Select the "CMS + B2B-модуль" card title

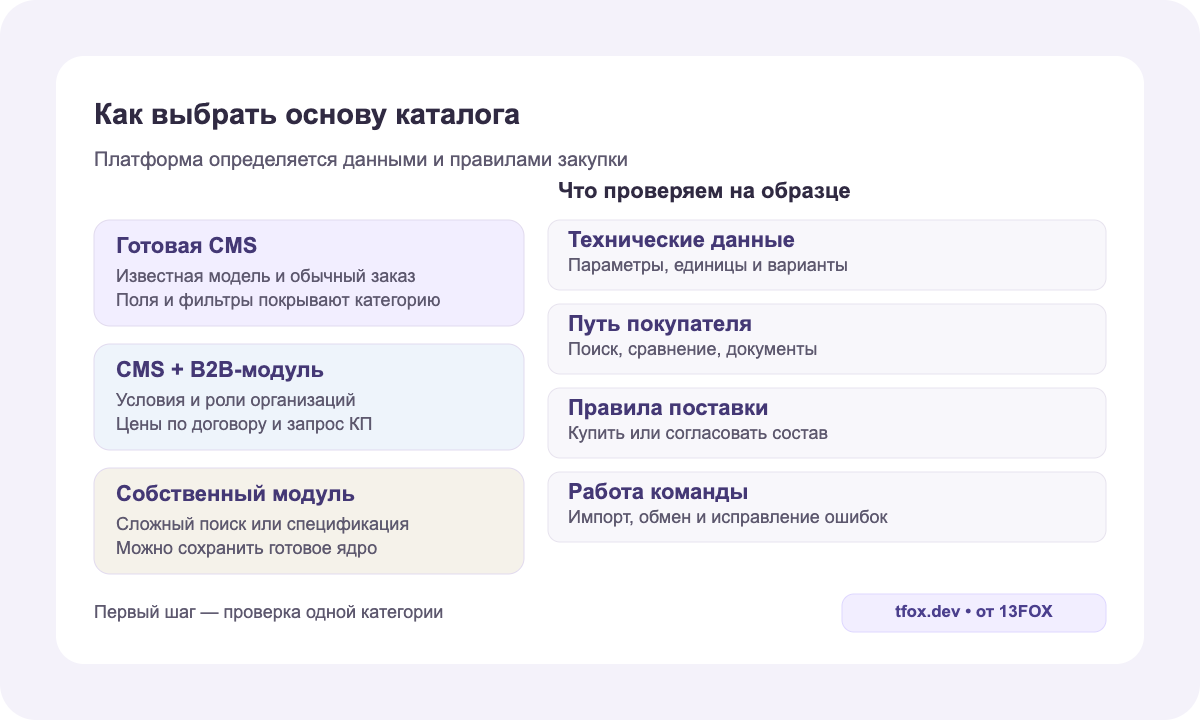coord(220,370)
